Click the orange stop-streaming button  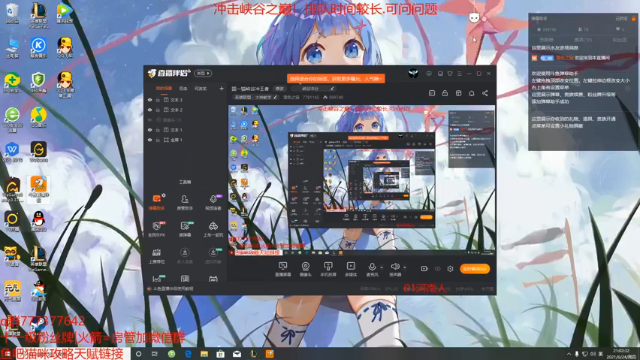pos(475,269)
